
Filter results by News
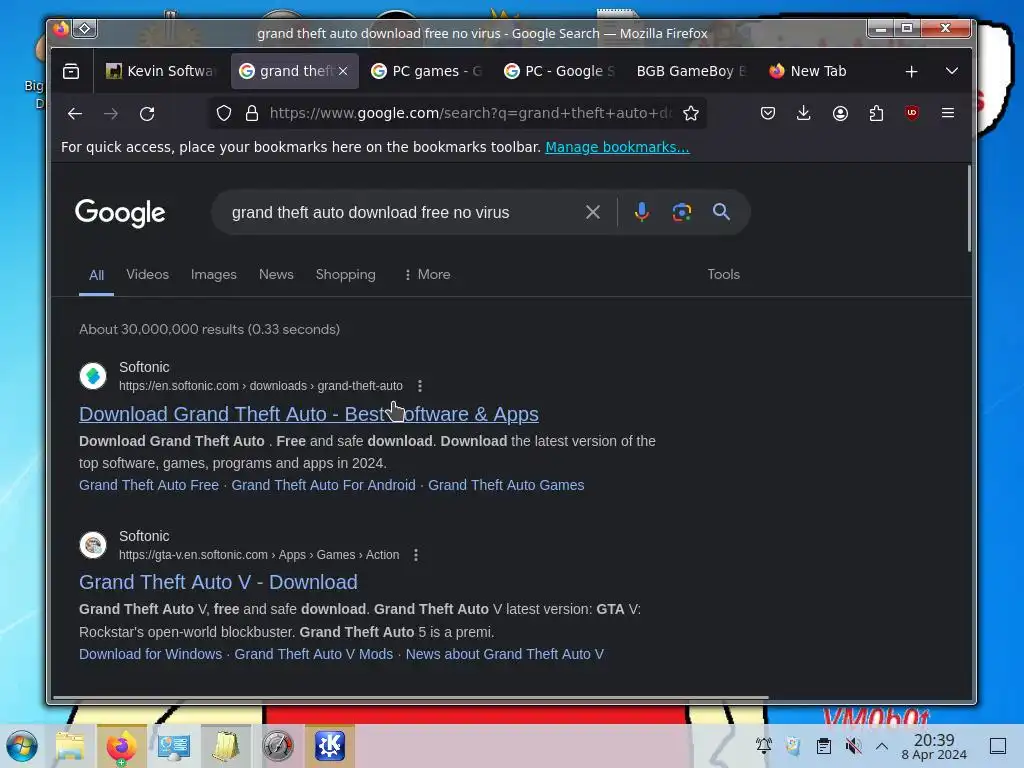click(x=276, y=275)
